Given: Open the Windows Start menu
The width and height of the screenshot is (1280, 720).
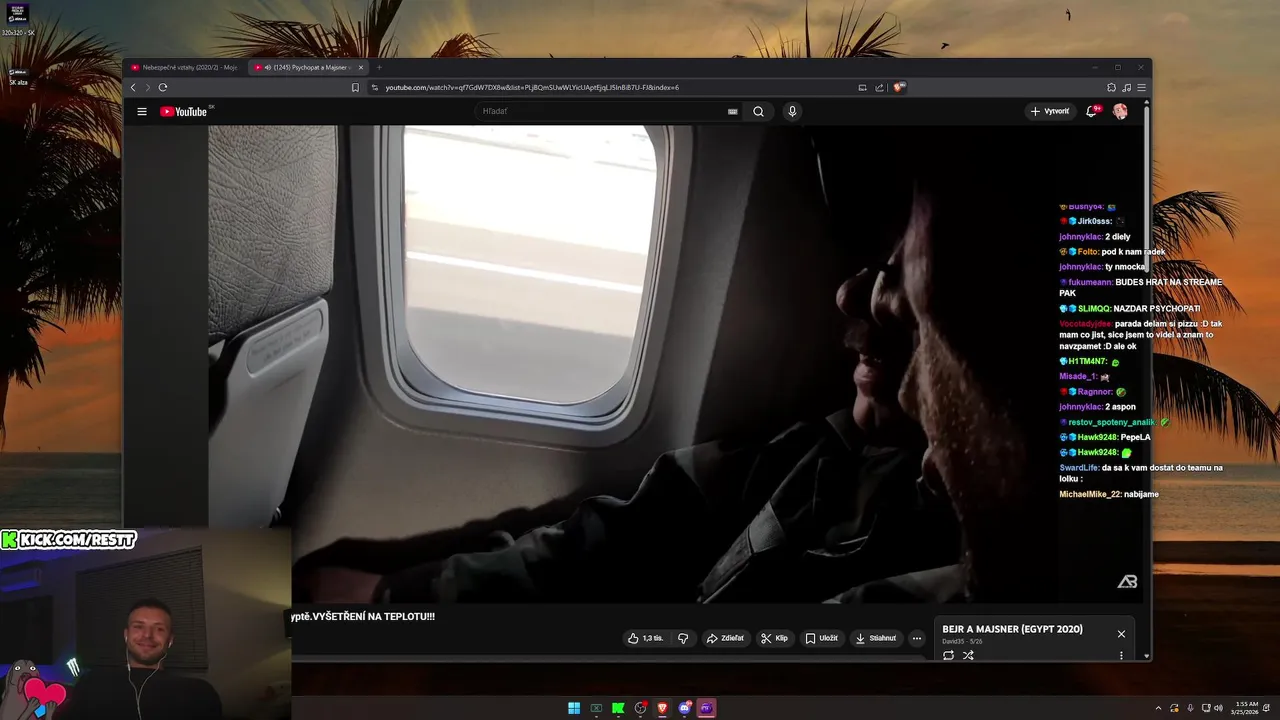Looking at the screenshot, I should coord(574,708).
